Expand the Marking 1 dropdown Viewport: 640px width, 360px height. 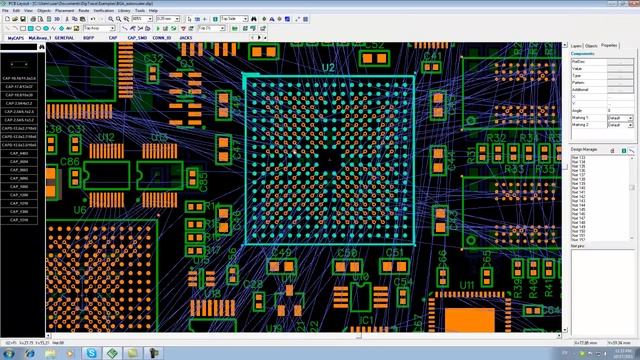630,118
